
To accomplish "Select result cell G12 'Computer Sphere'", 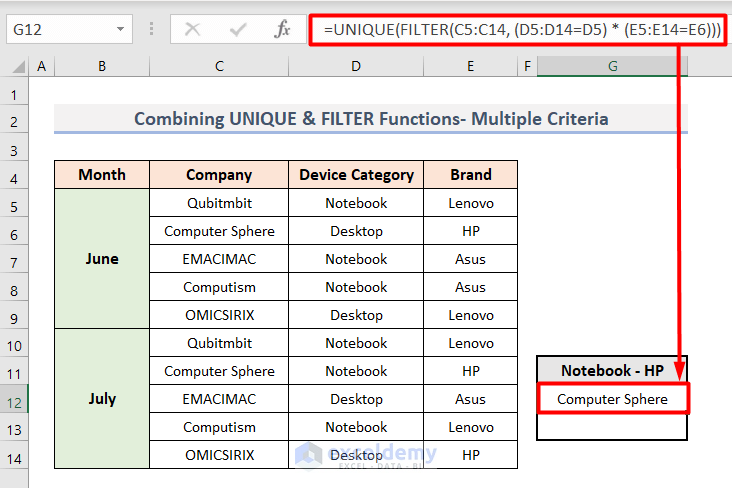I will pos(612,399).
